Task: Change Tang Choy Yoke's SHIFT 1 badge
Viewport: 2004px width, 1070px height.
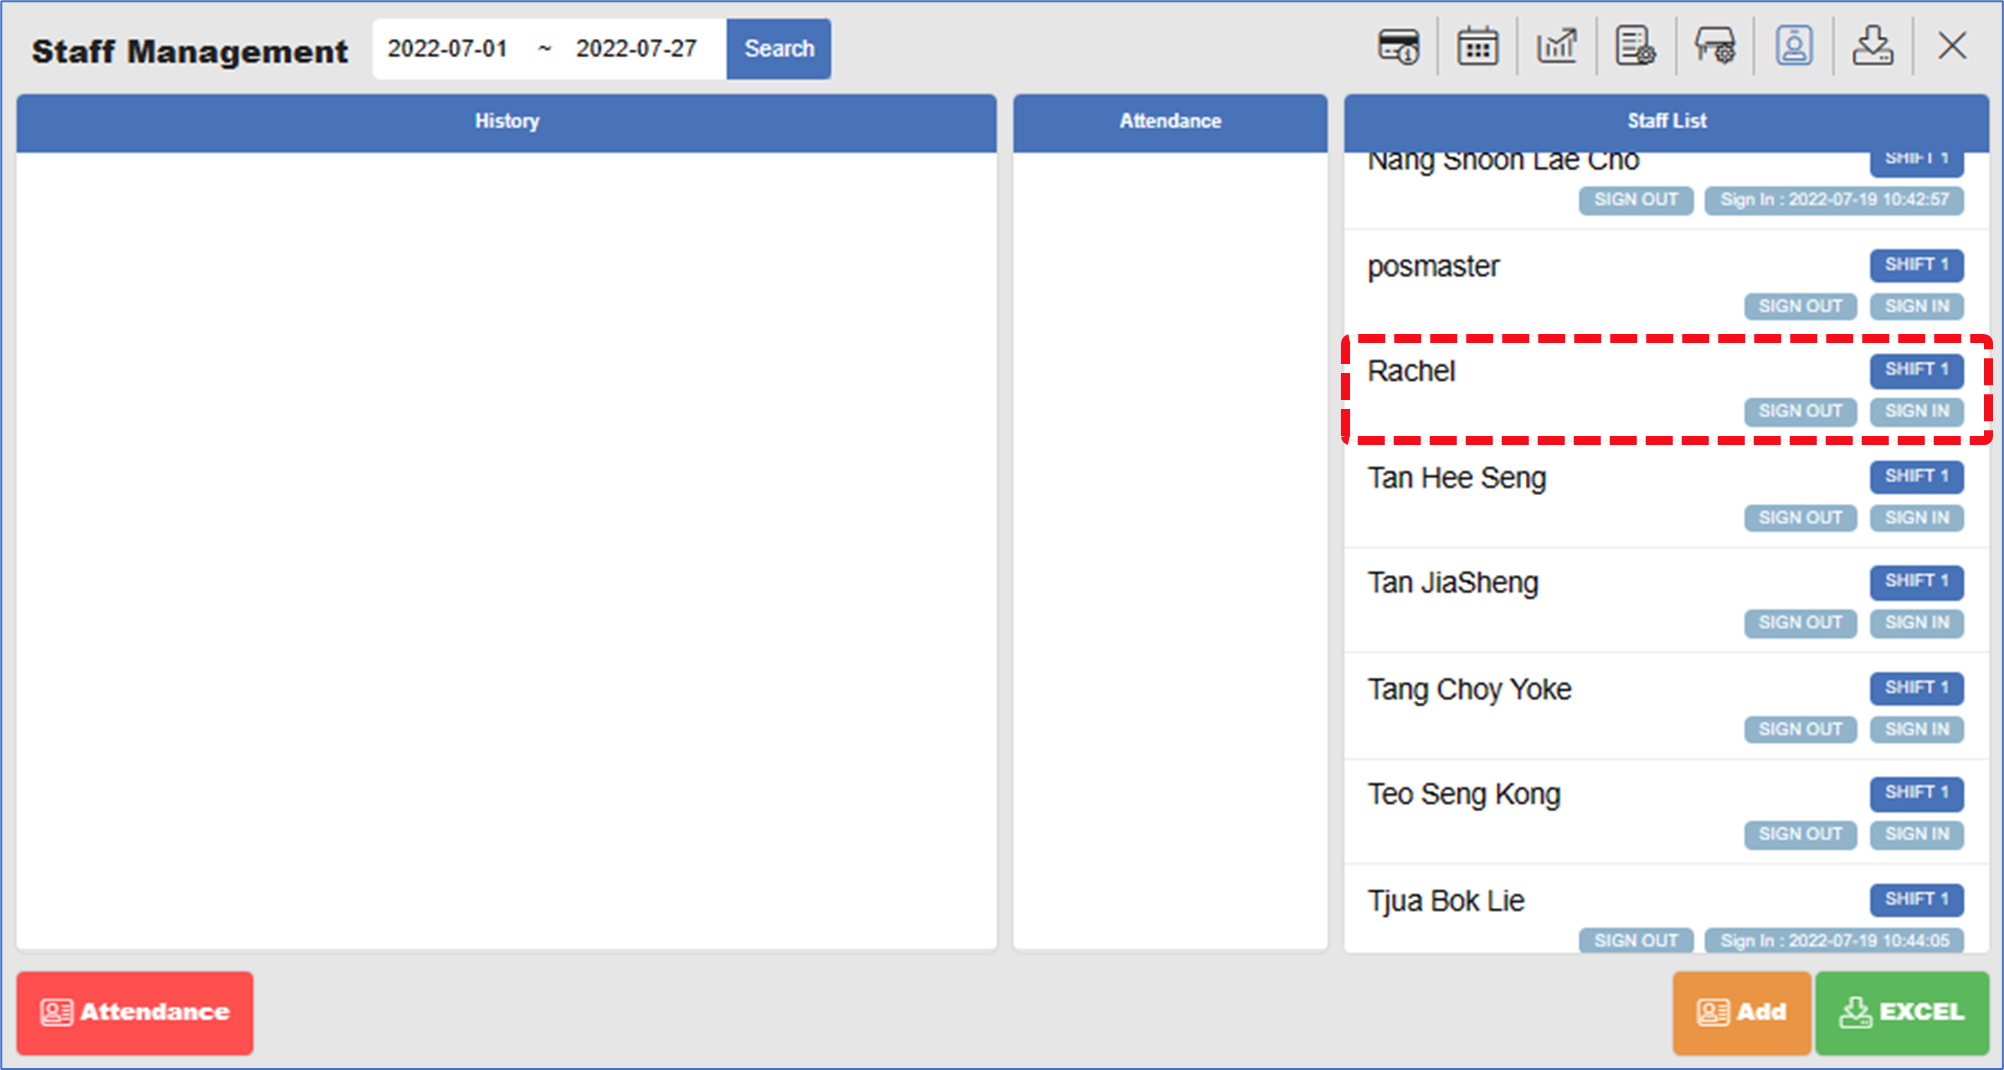Action: (1916, 688)
